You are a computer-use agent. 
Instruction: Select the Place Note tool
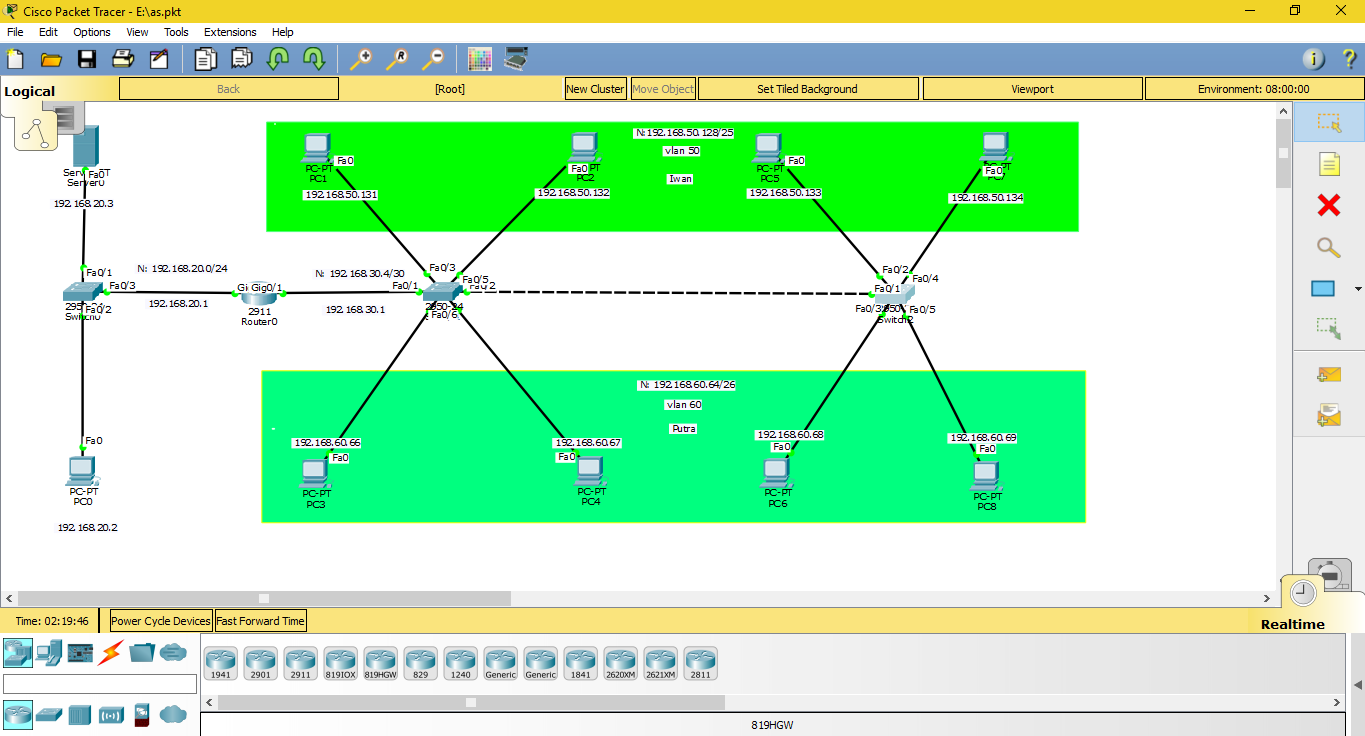1328,164
